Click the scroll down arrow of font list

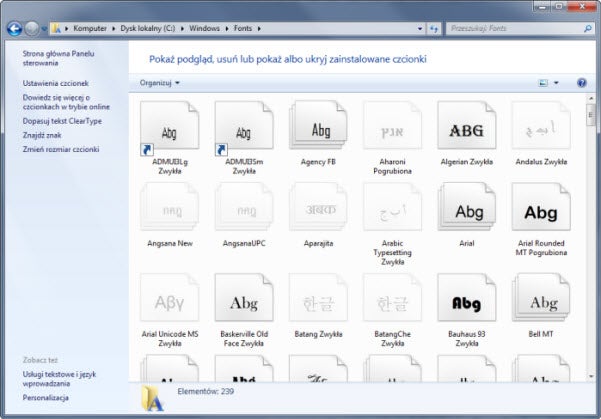591,376
